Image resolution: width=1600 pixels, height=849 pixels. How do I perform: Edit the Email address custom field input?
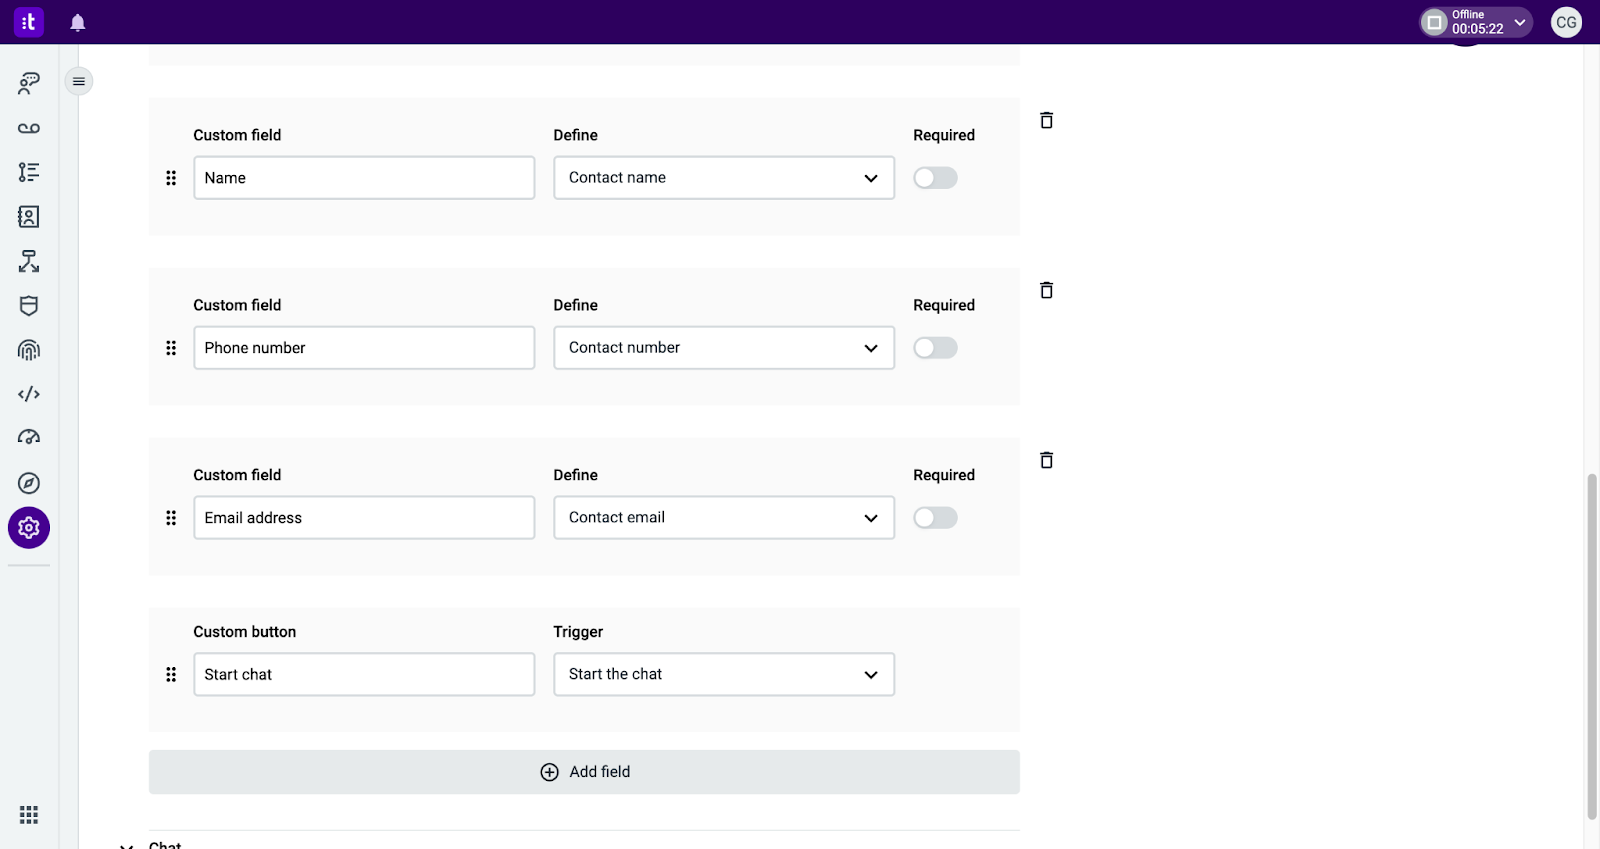coord(364,518)
